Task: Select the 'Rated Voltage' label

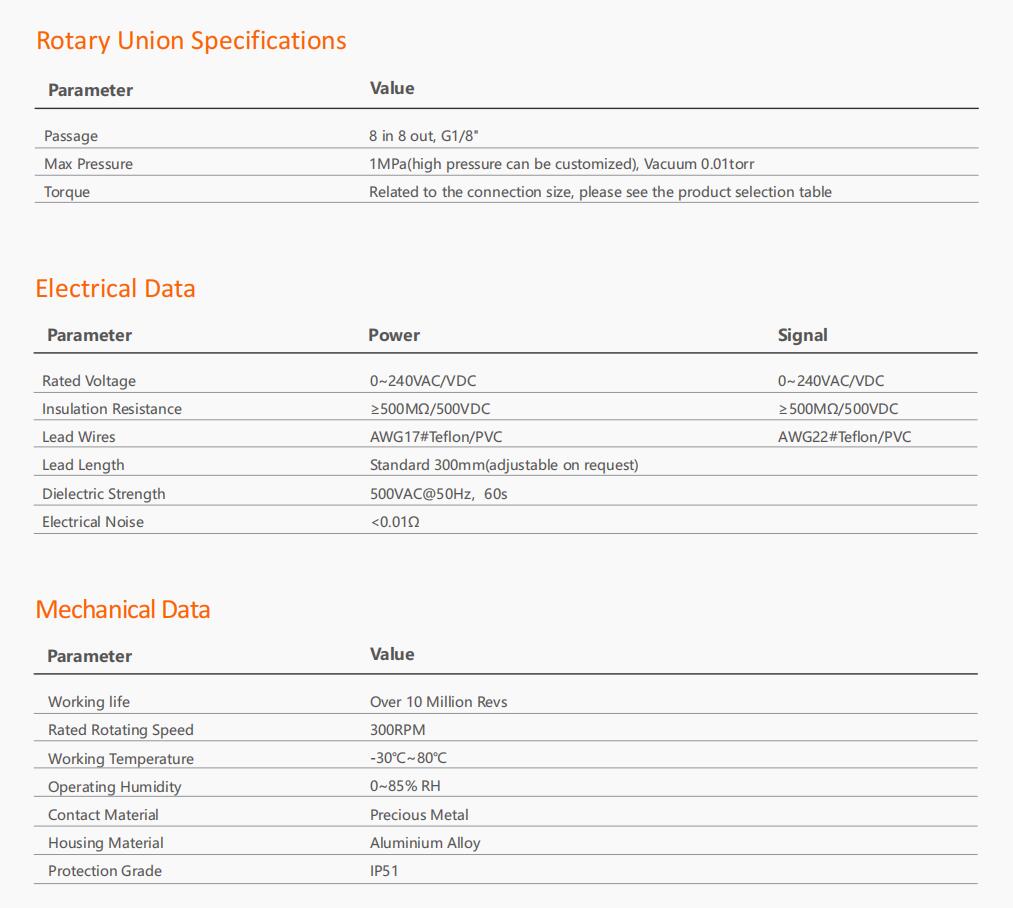Action: tap(89, 381)
